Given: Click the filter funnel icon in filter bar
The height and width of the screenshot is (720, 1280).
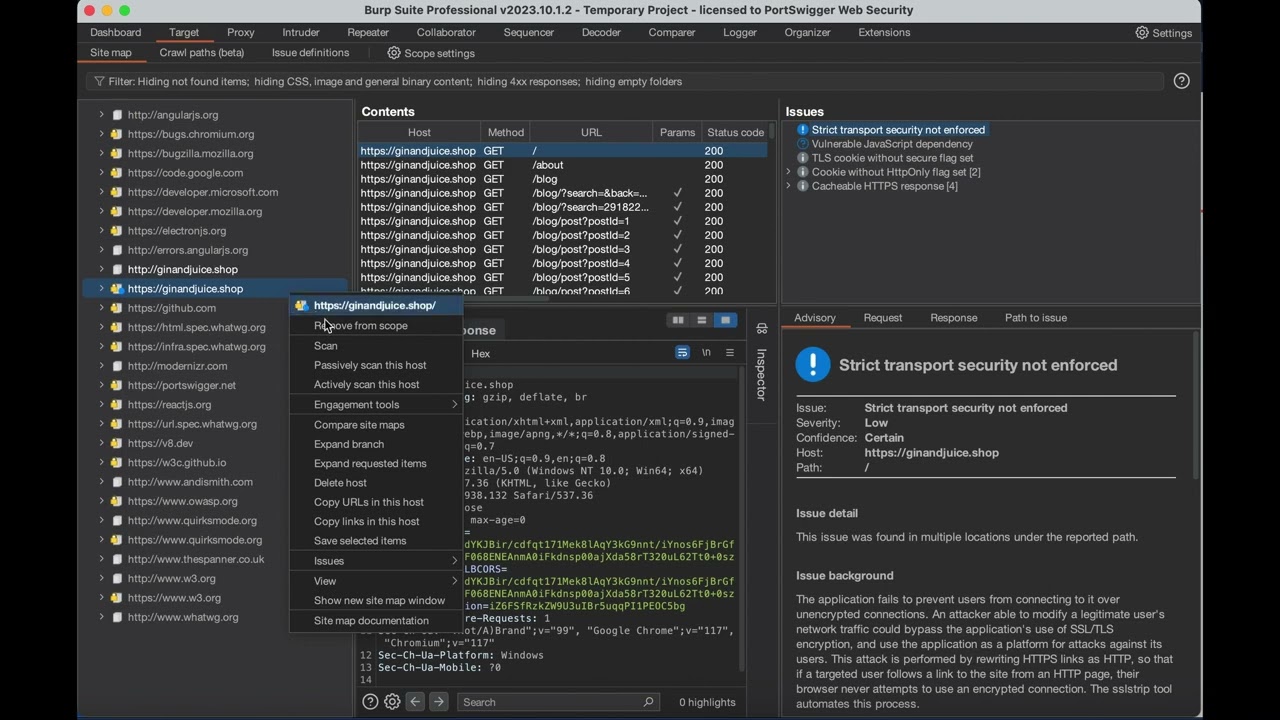Looking at the screenshot, I should [99, 82].
